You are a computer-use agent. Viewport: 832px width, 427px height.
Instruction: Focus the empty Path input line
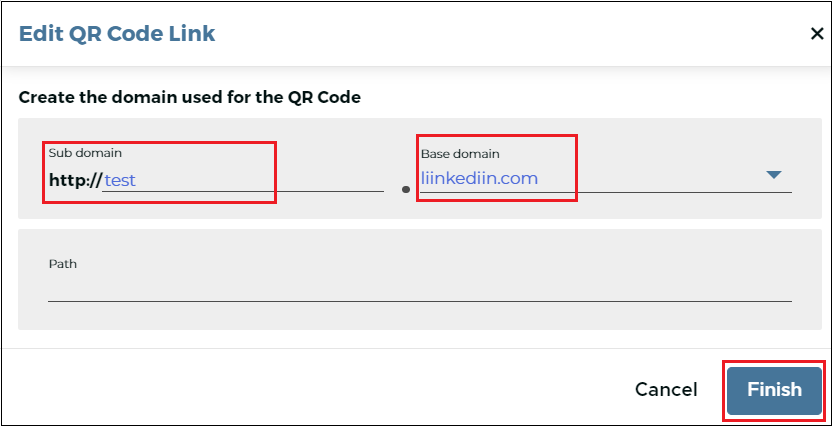coord(420,291)
